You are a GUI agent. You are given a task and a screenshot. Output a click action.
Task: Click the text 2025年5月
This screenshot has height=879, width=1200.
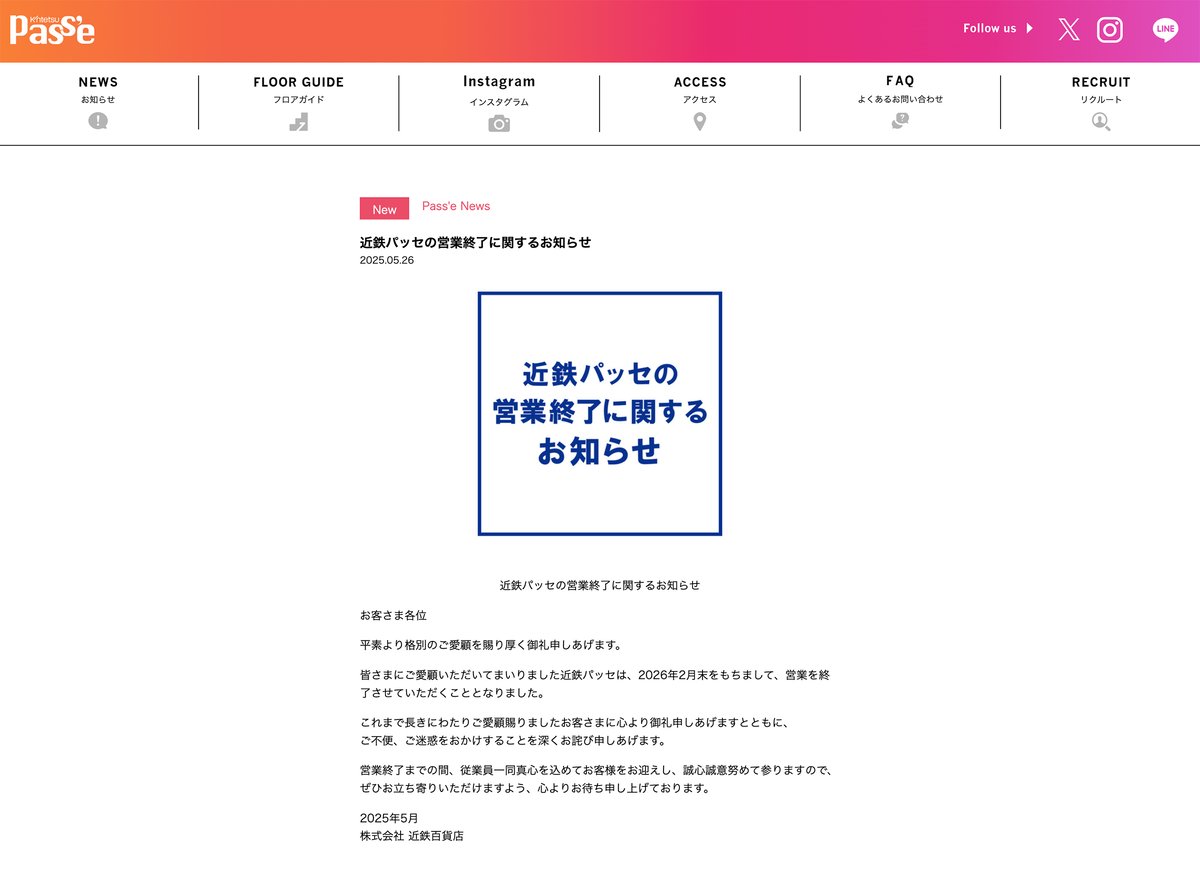coord(389,818)
